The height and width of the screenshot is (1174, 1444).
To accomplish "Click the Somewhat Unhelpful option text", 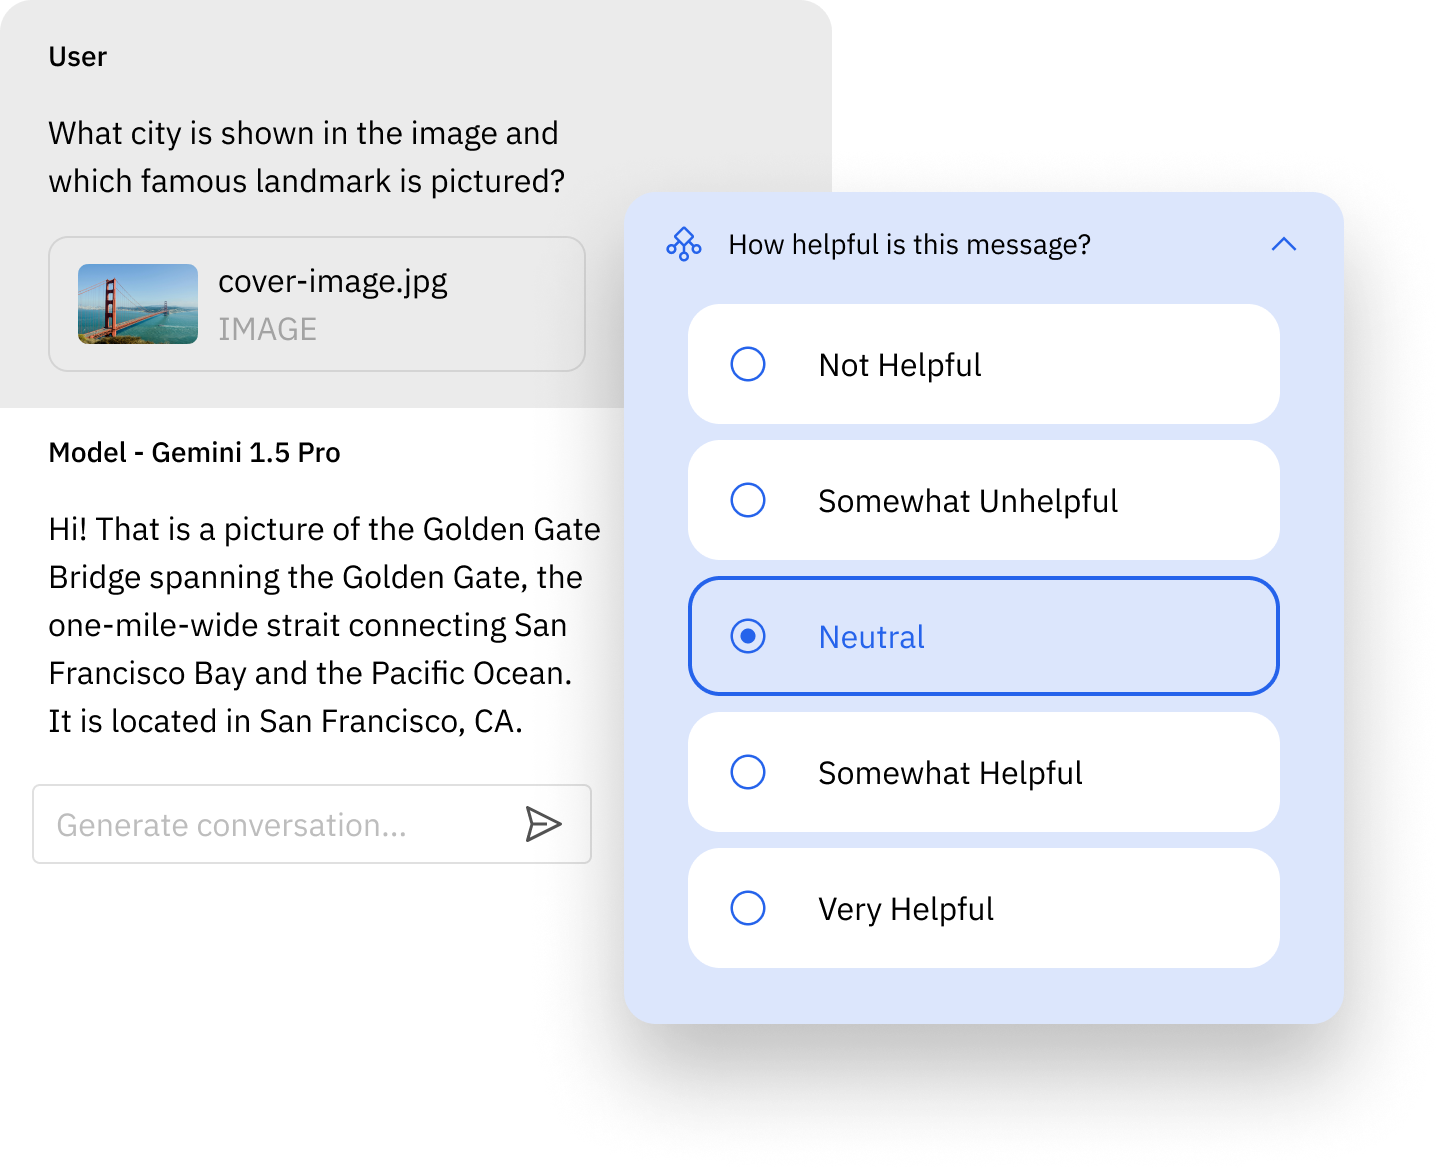I will coord(968,501).
